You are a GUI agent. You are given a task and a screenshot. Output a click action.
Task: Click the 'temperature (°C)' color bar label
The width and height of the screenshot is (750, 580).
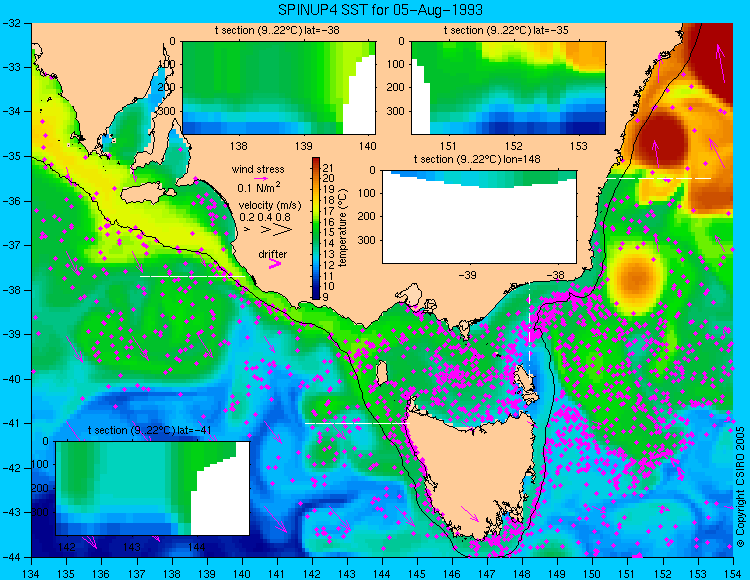(342, 228)
